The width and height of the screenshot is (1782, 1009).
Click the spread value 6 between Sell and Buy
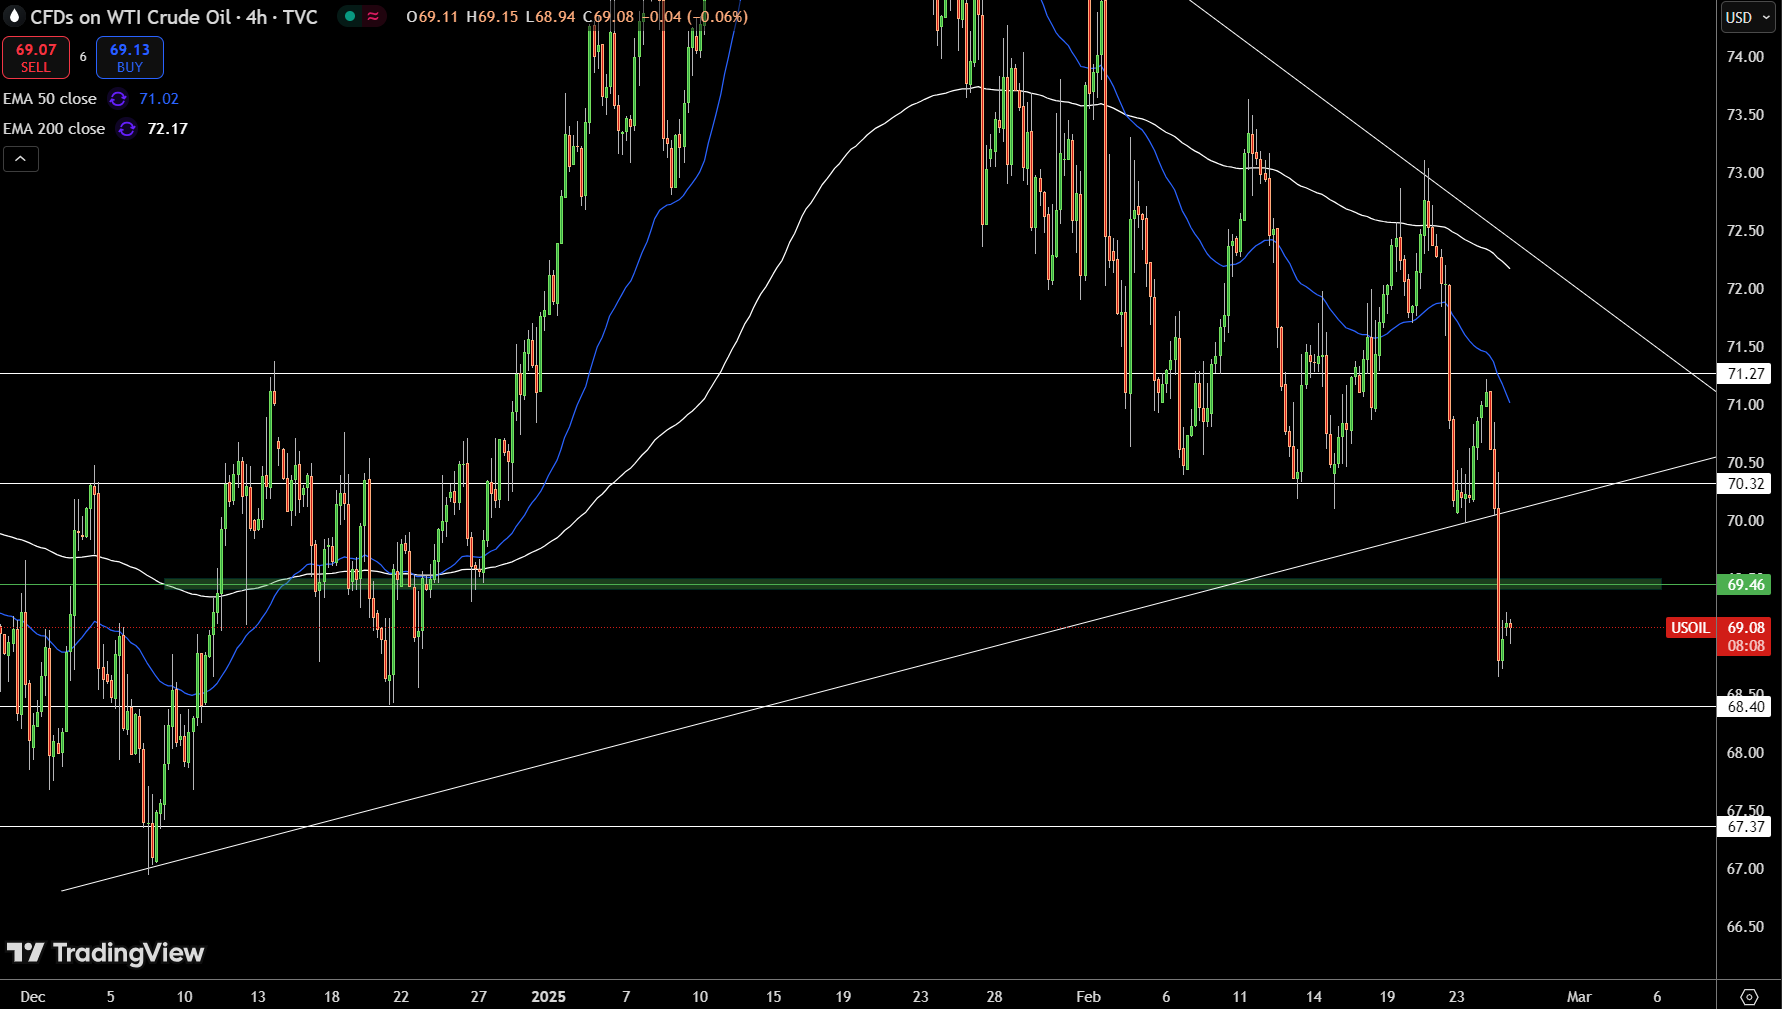pyautogui.click(x=83, y=58)
